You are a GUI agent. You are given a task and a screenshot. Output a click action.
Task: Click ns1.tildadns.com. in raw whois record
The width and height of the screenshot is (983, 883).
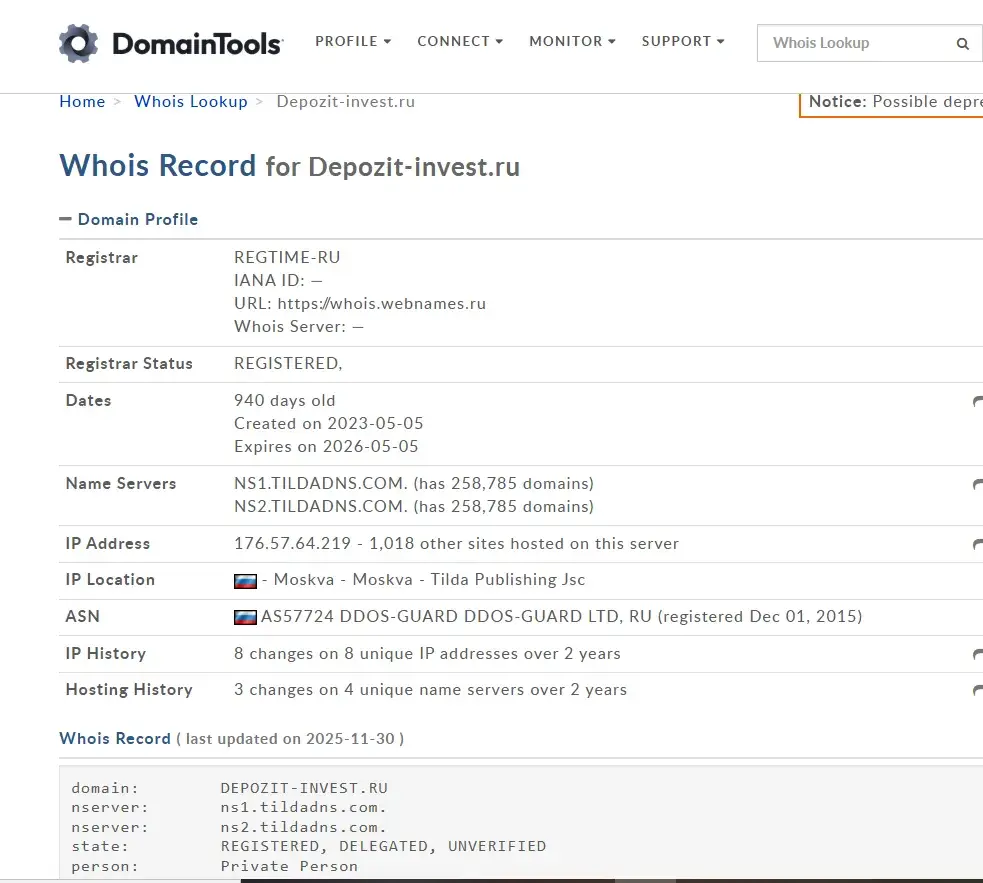(x=303, y=808)
